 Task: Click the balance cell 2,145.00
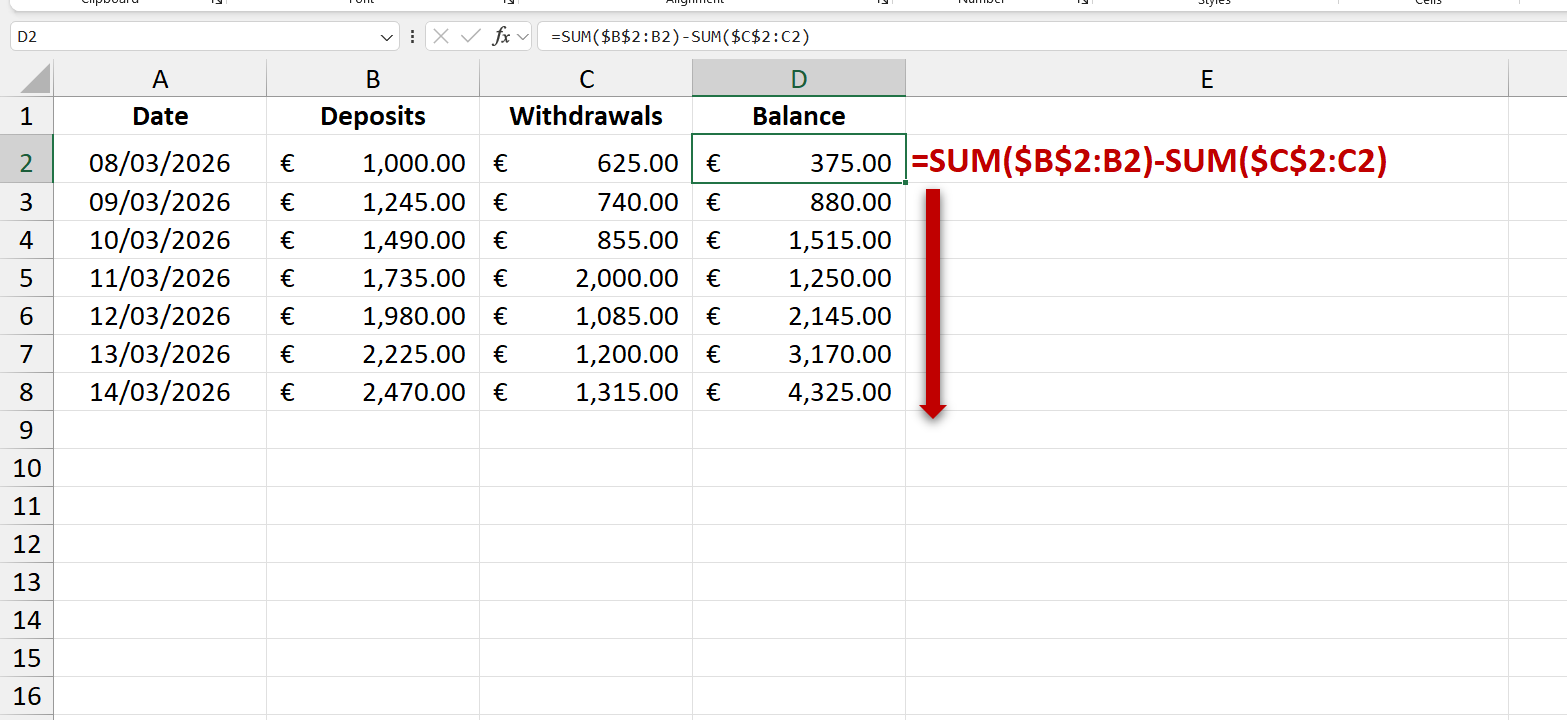point(799,316)
